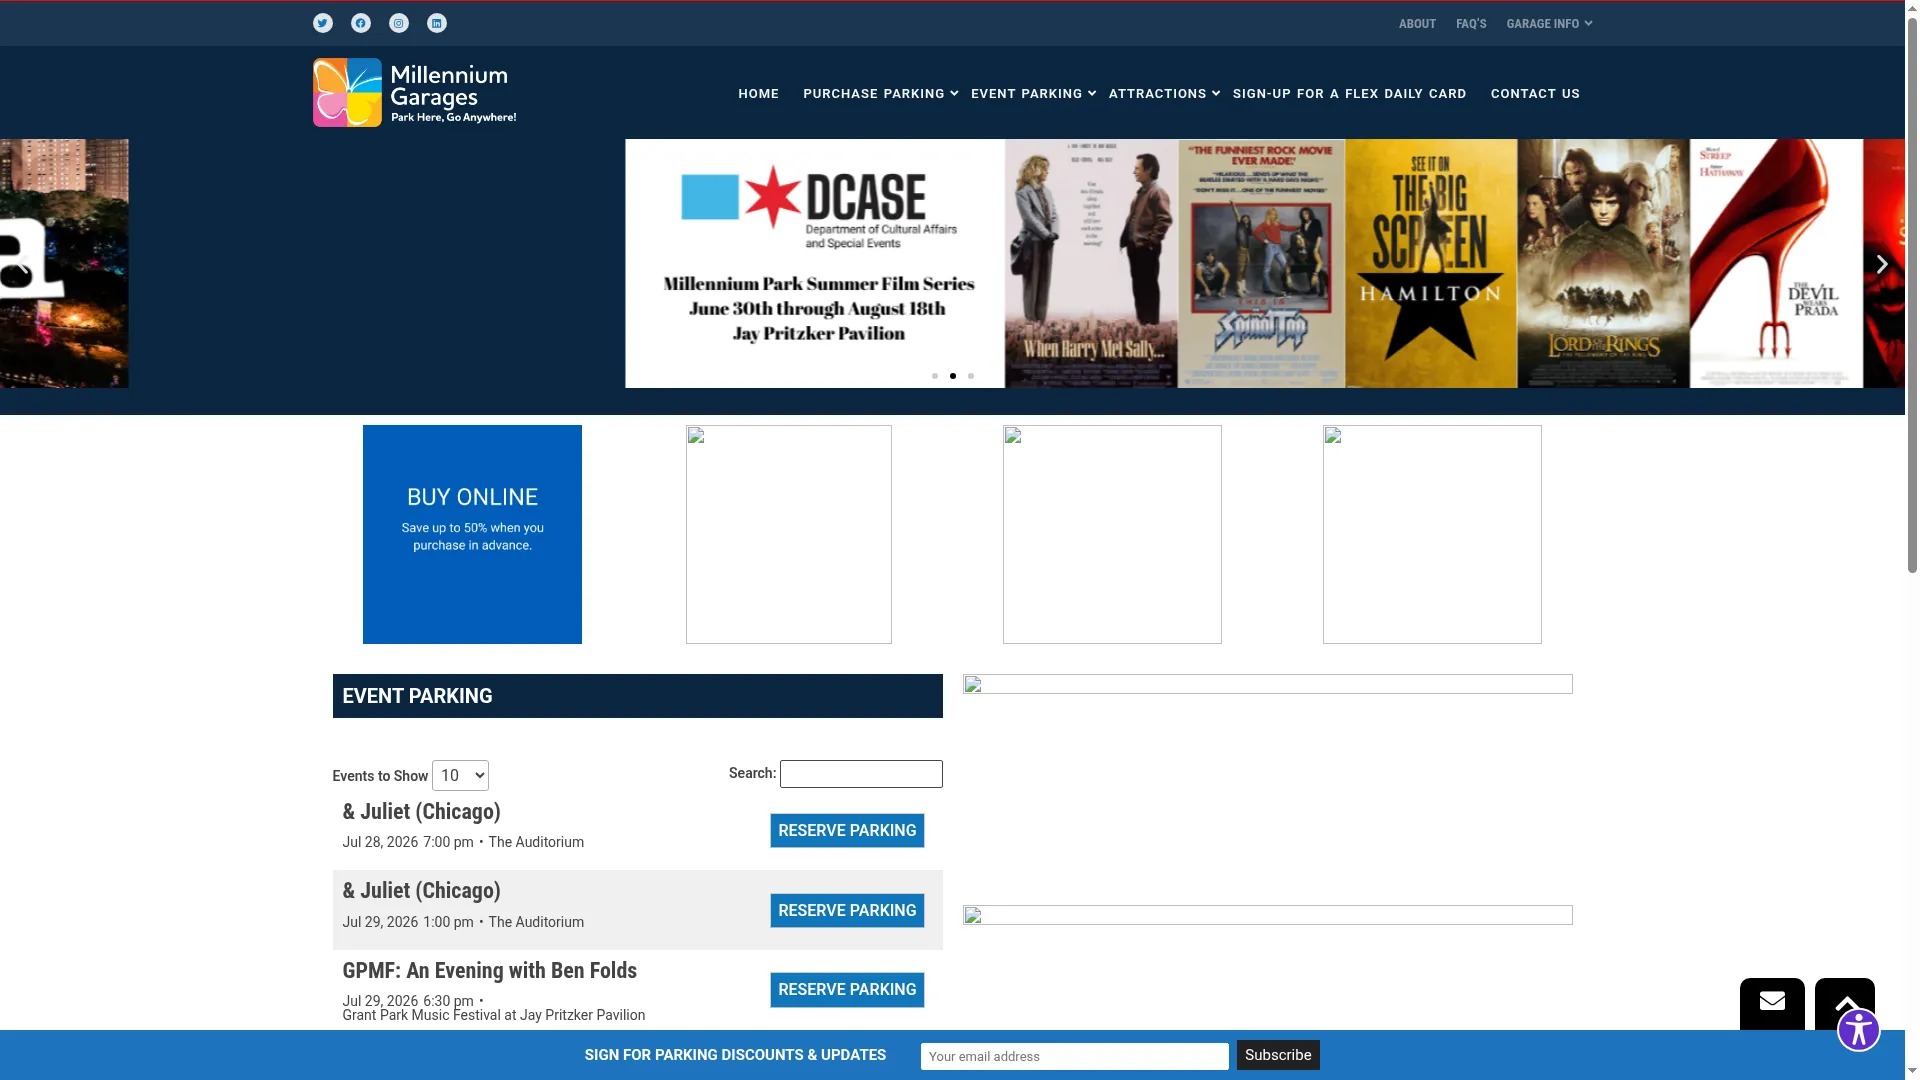Select first carousel pagination dot

(934, 376)
